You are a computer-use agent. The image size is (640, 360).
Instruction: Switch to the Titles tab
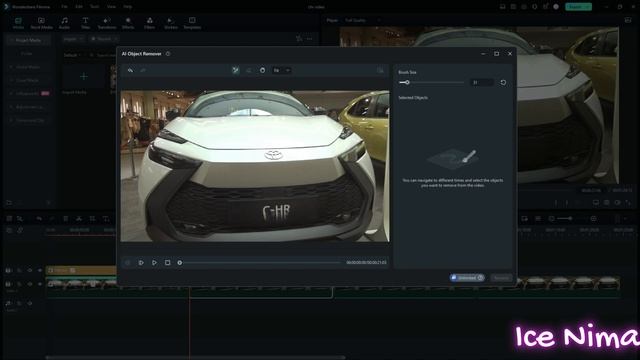coord(85,23)
